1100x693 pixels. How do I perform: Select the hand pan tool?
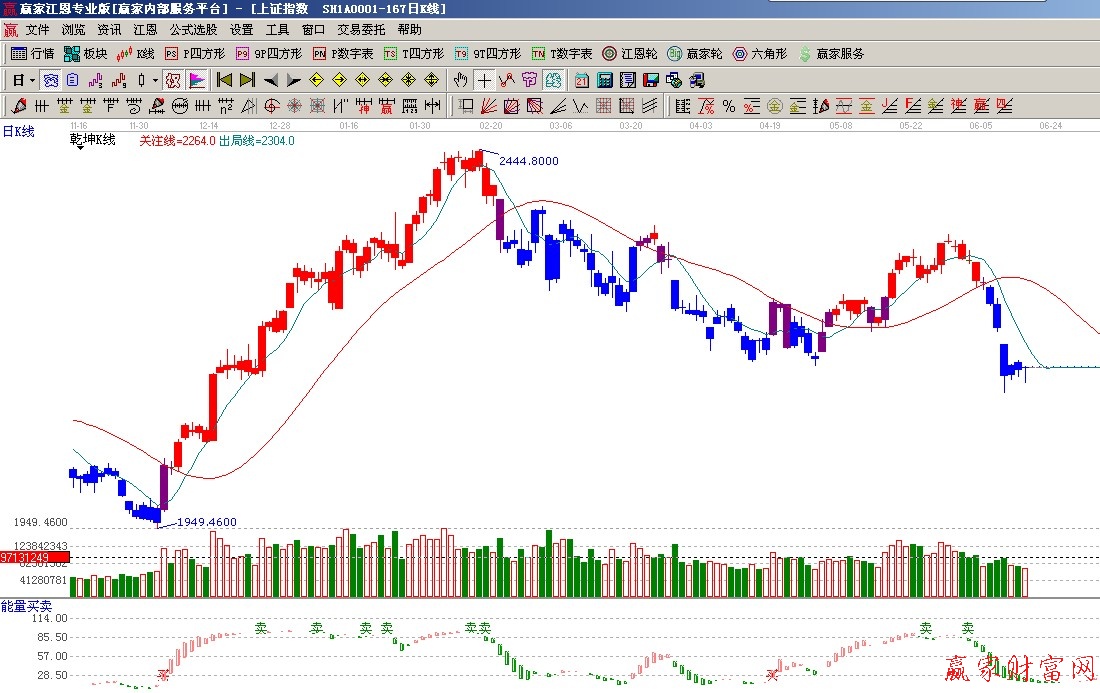(460, 80)
